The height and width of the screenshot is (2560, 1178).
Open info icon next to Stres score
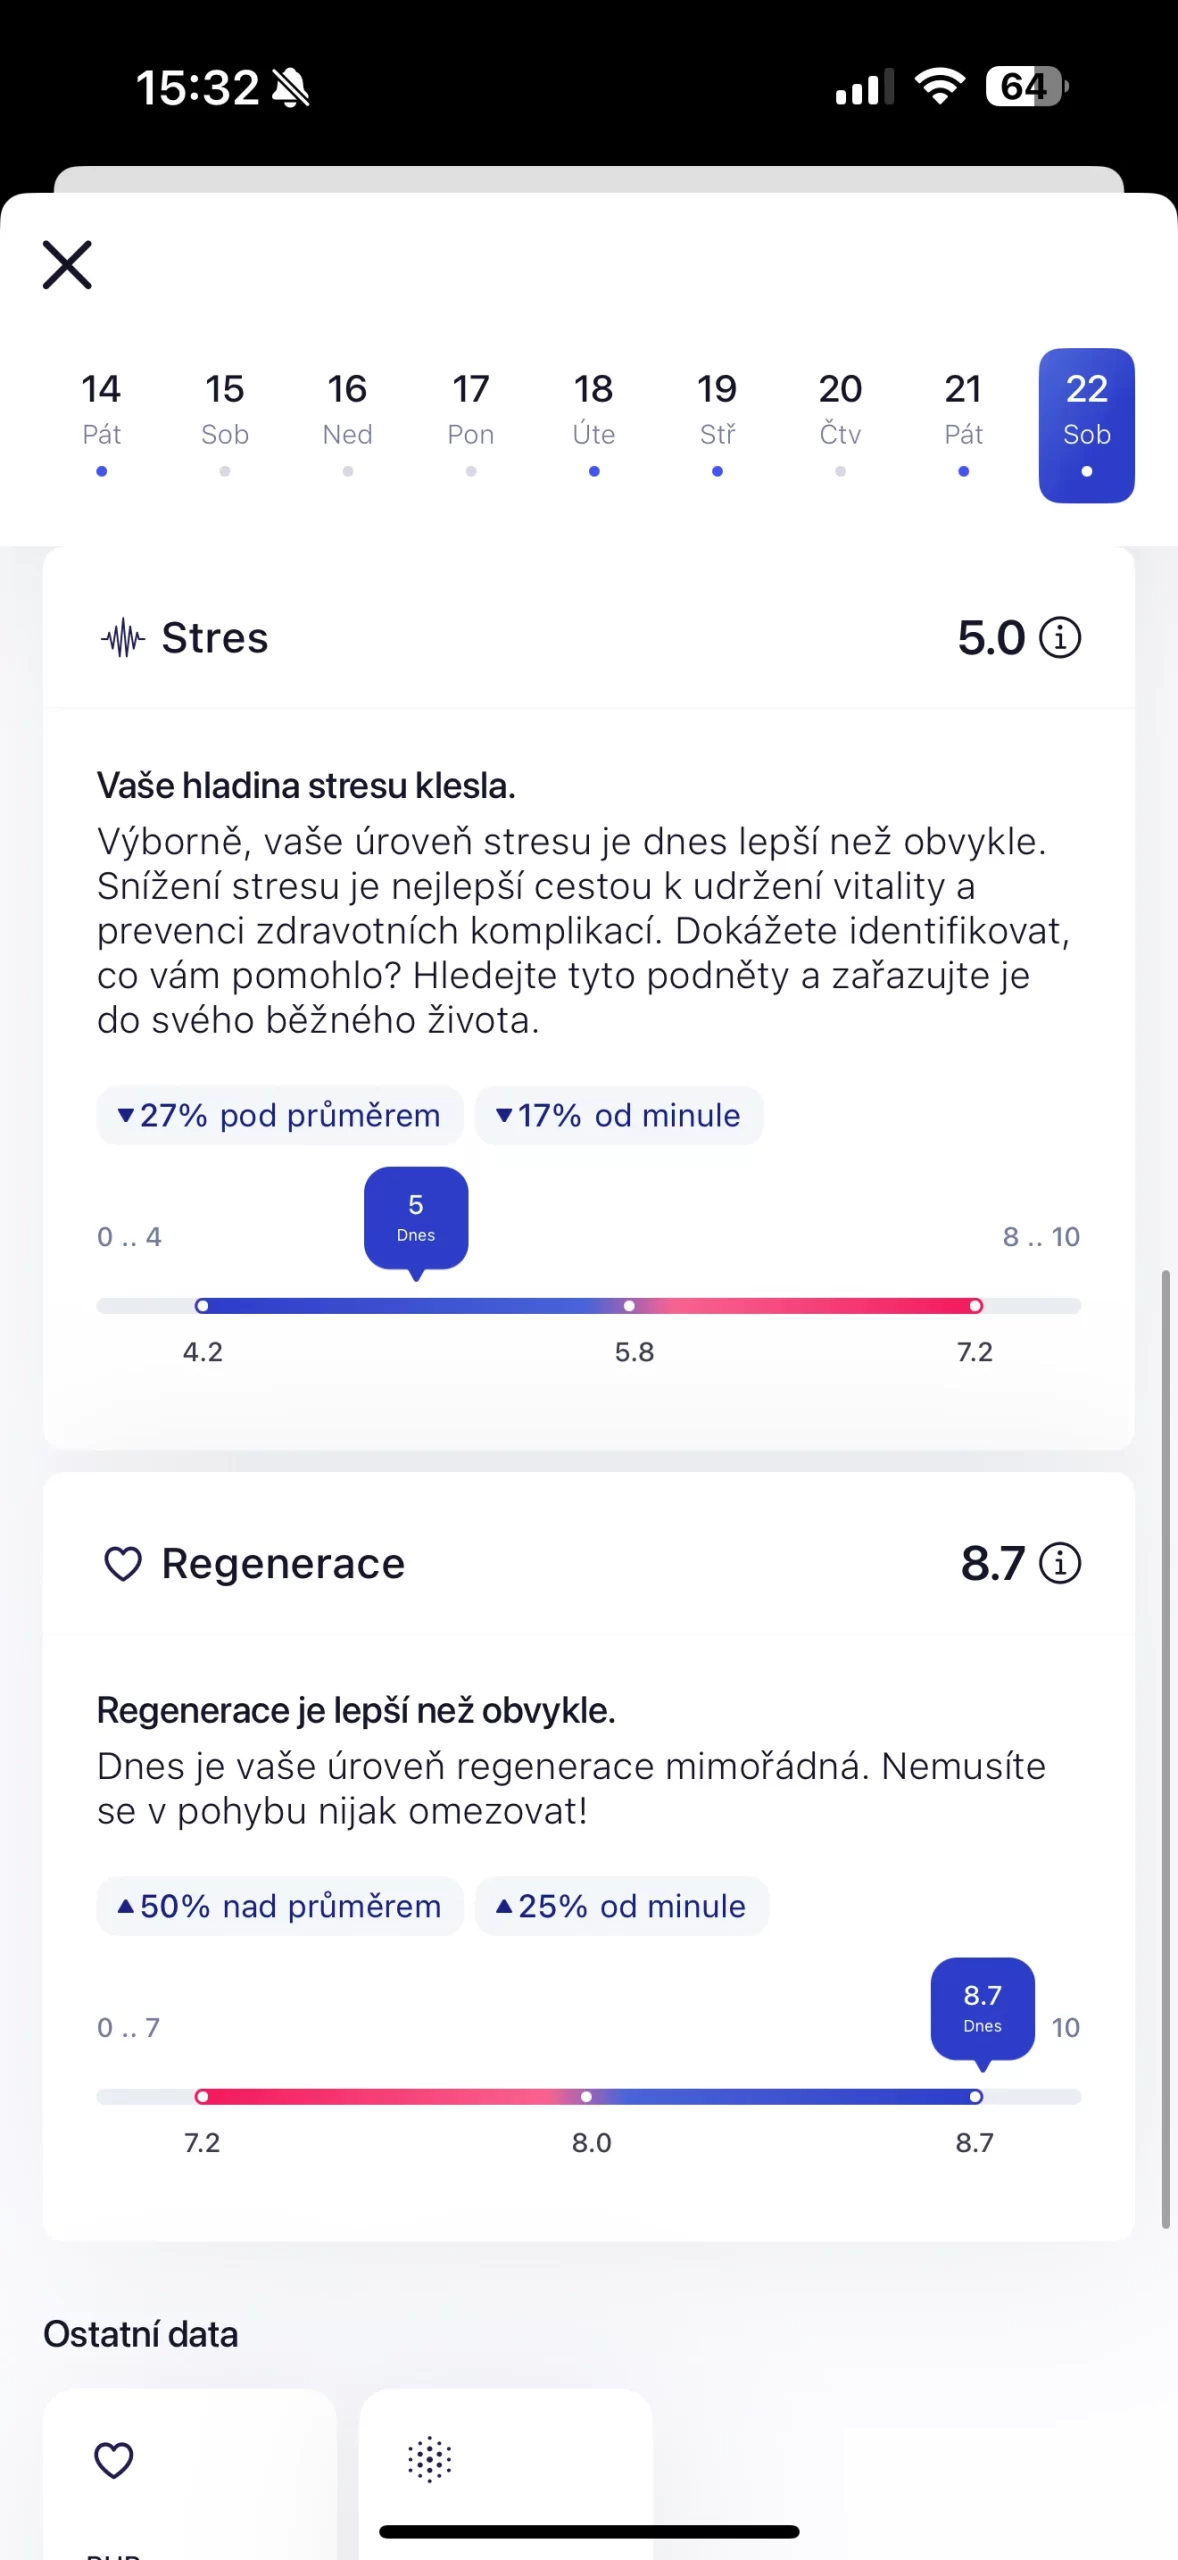click(x=1060, y=637)
